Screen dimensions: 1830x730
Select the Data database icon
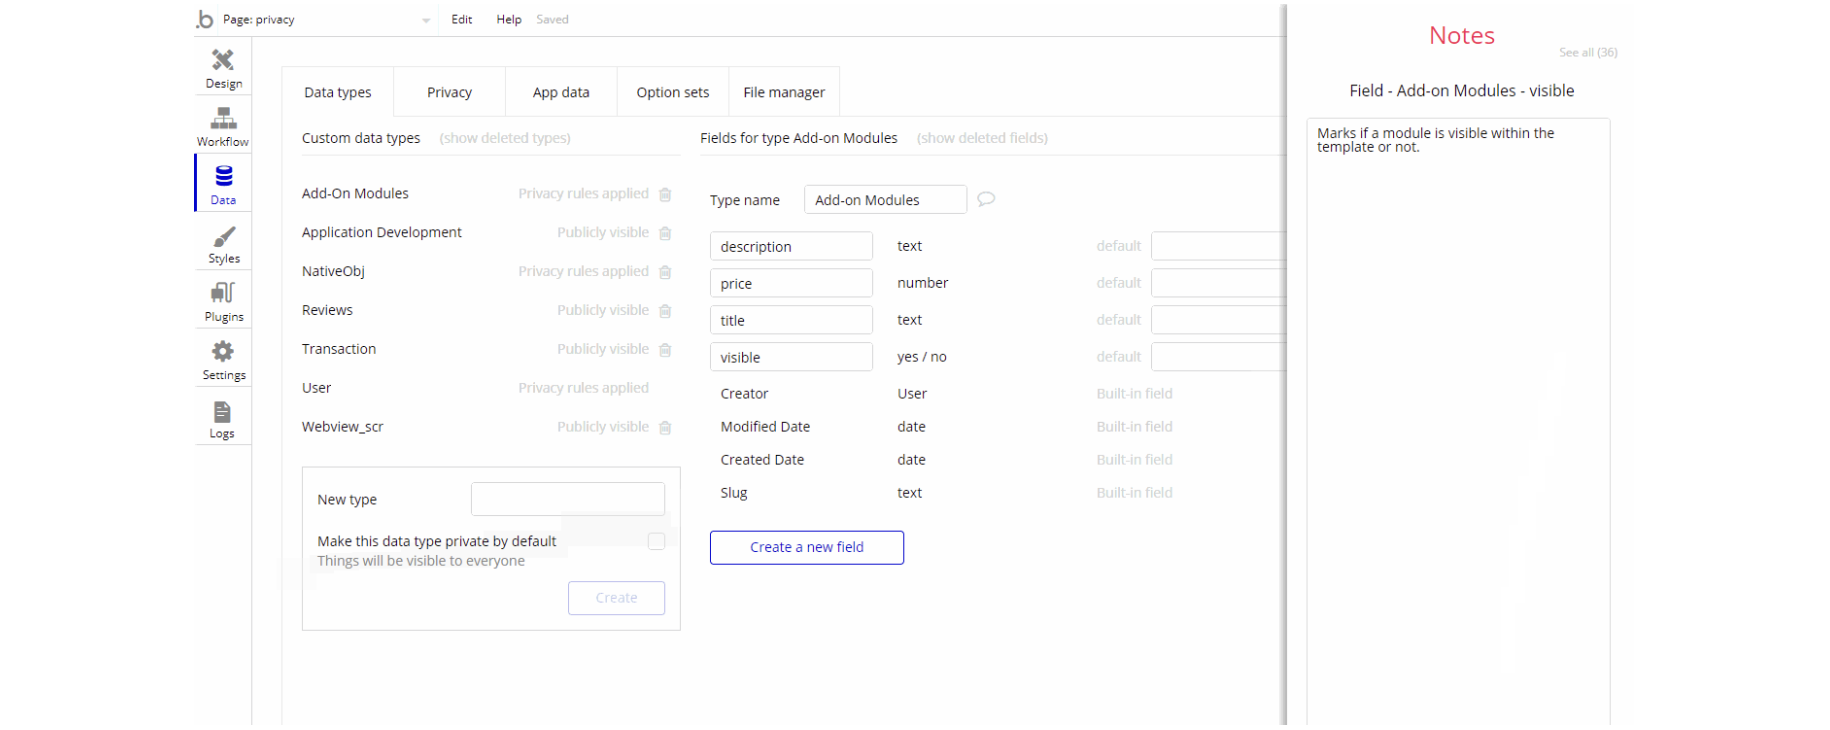223,177
